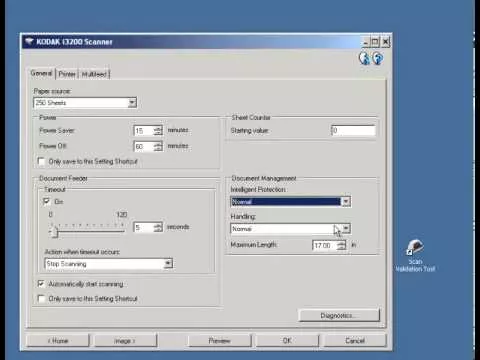480x360 pixels.
Task: Toggle Only save checkbox under Power
Action: click(41, 162)
